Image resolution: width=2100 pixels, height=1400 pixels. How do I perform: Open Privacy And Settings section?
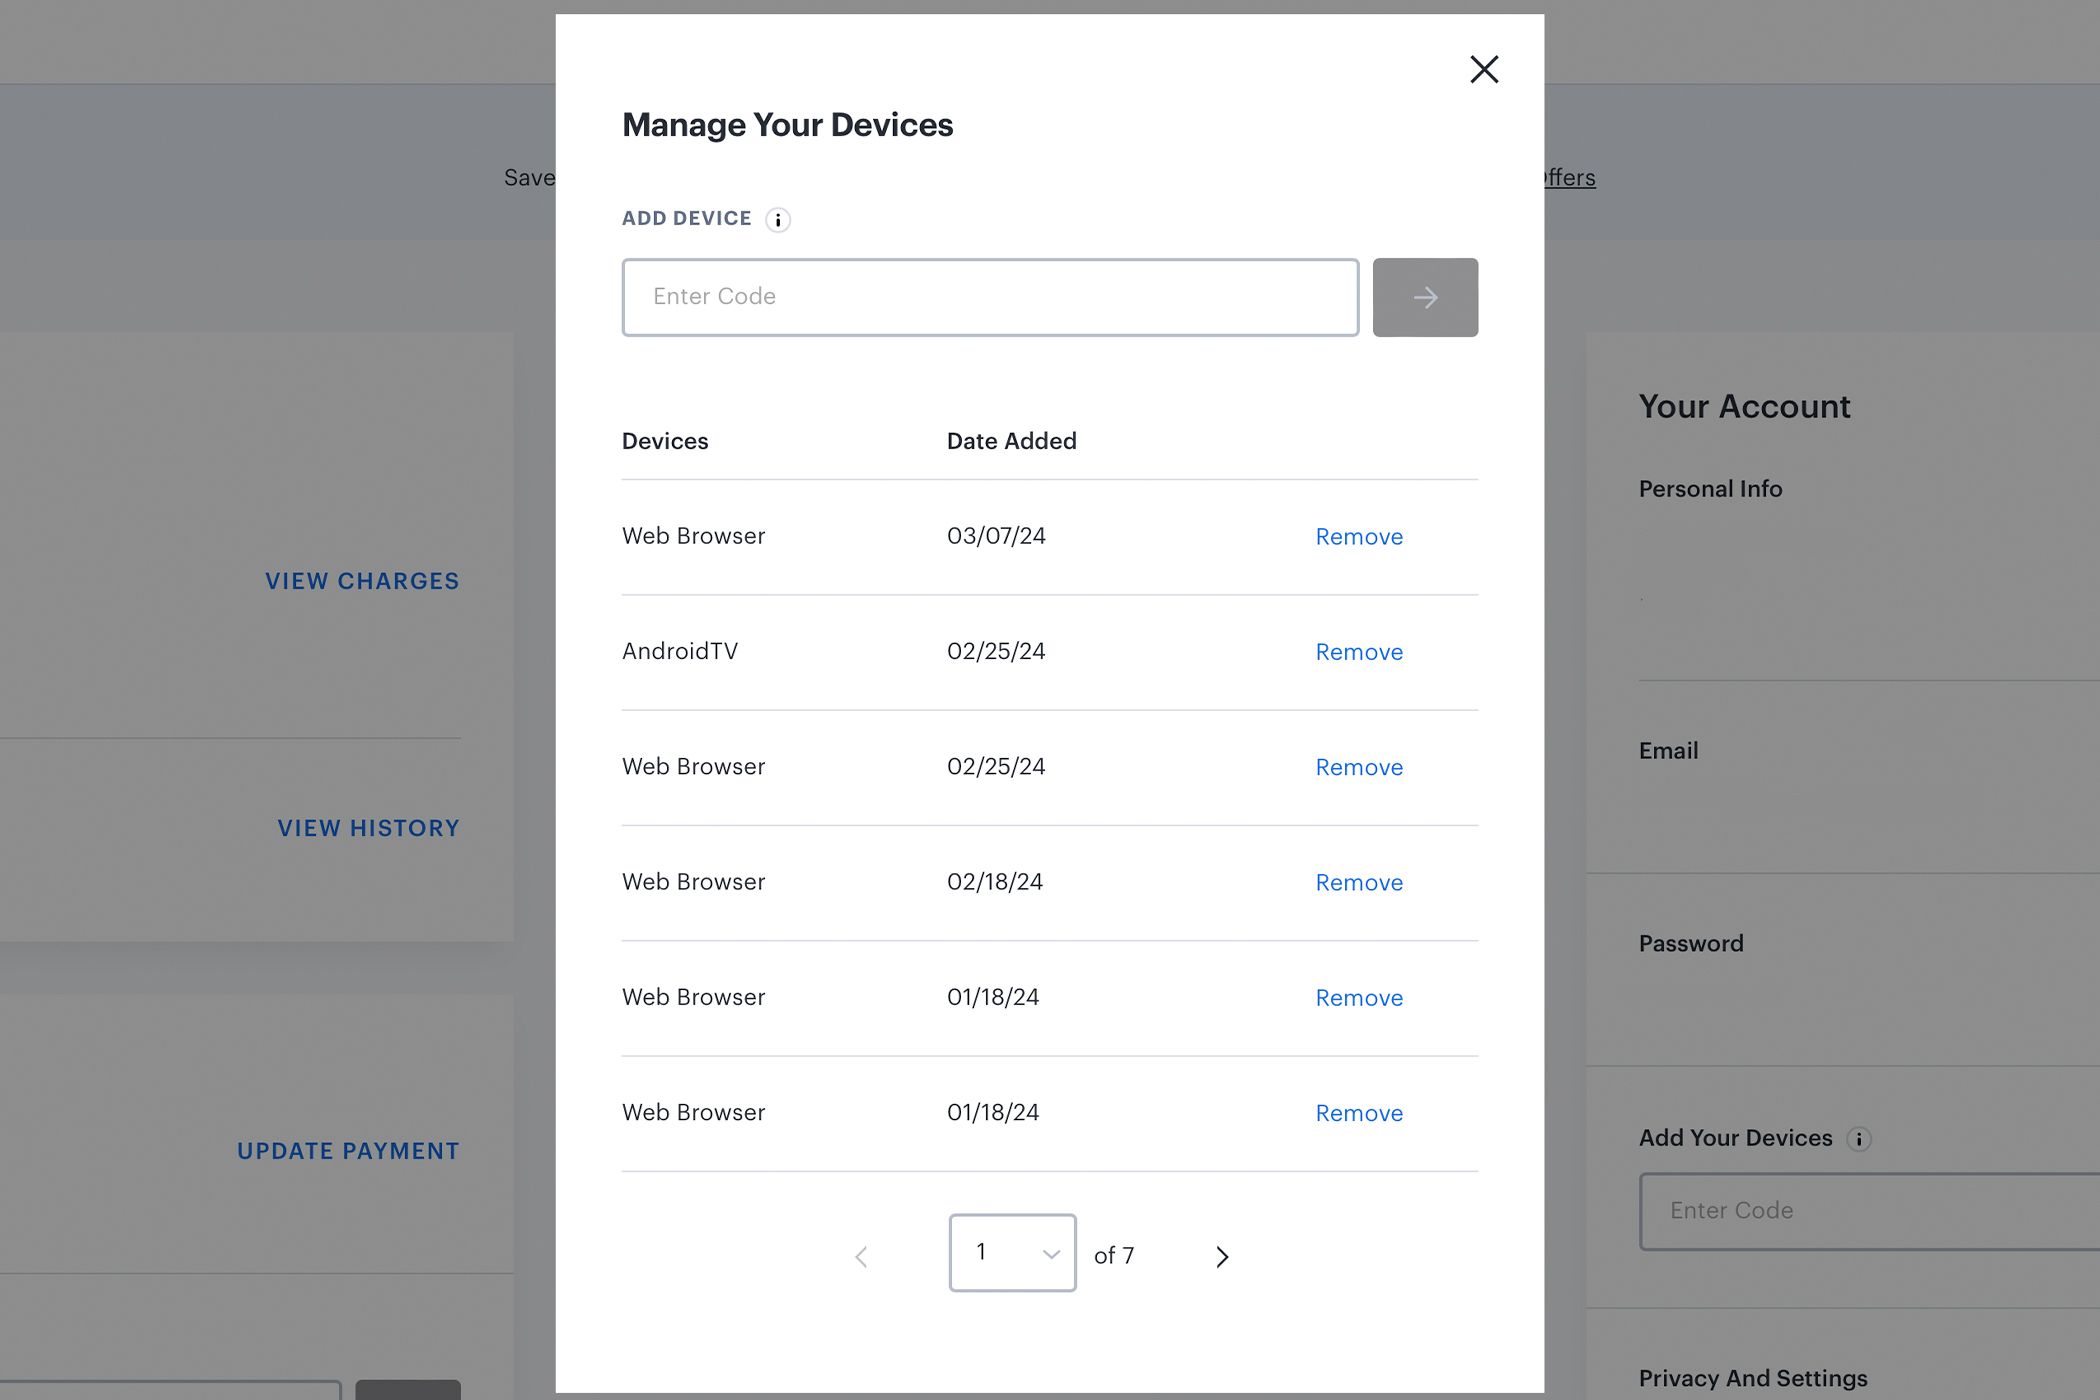click(x=1753, y=1378)
